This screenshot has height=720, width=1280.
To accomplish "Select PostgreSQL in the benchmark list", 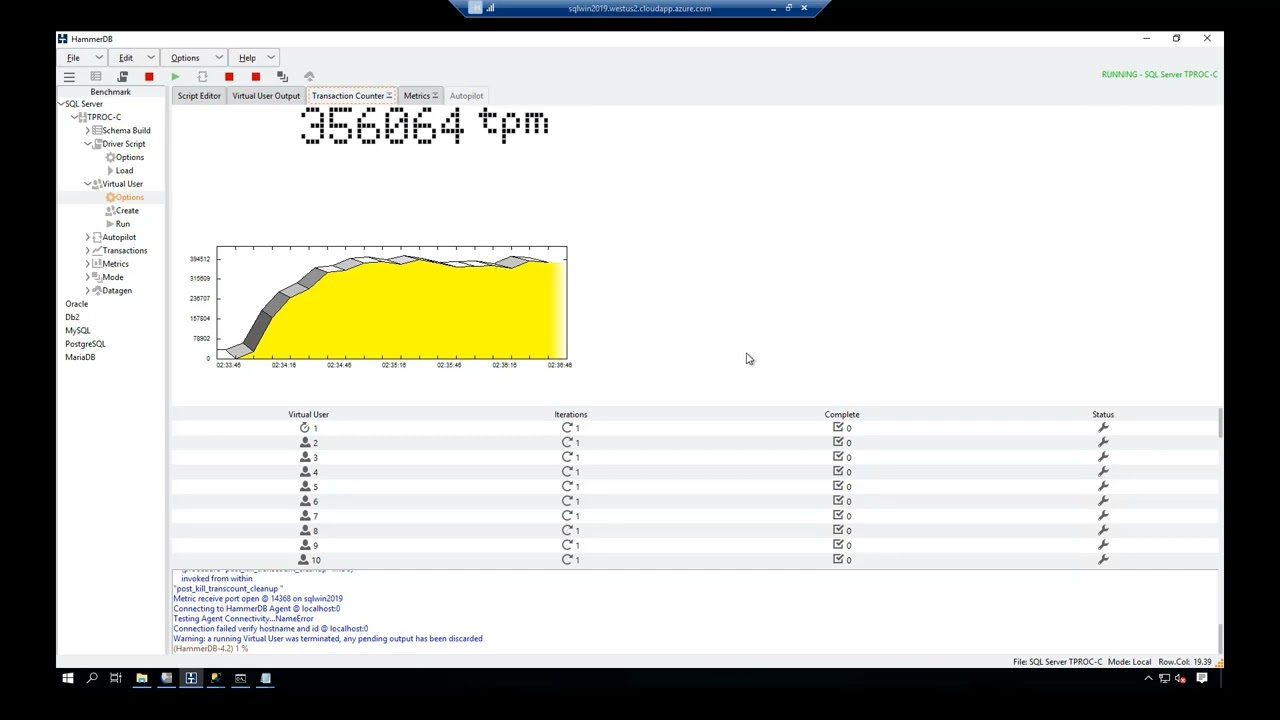I will [x=85, y=344].
